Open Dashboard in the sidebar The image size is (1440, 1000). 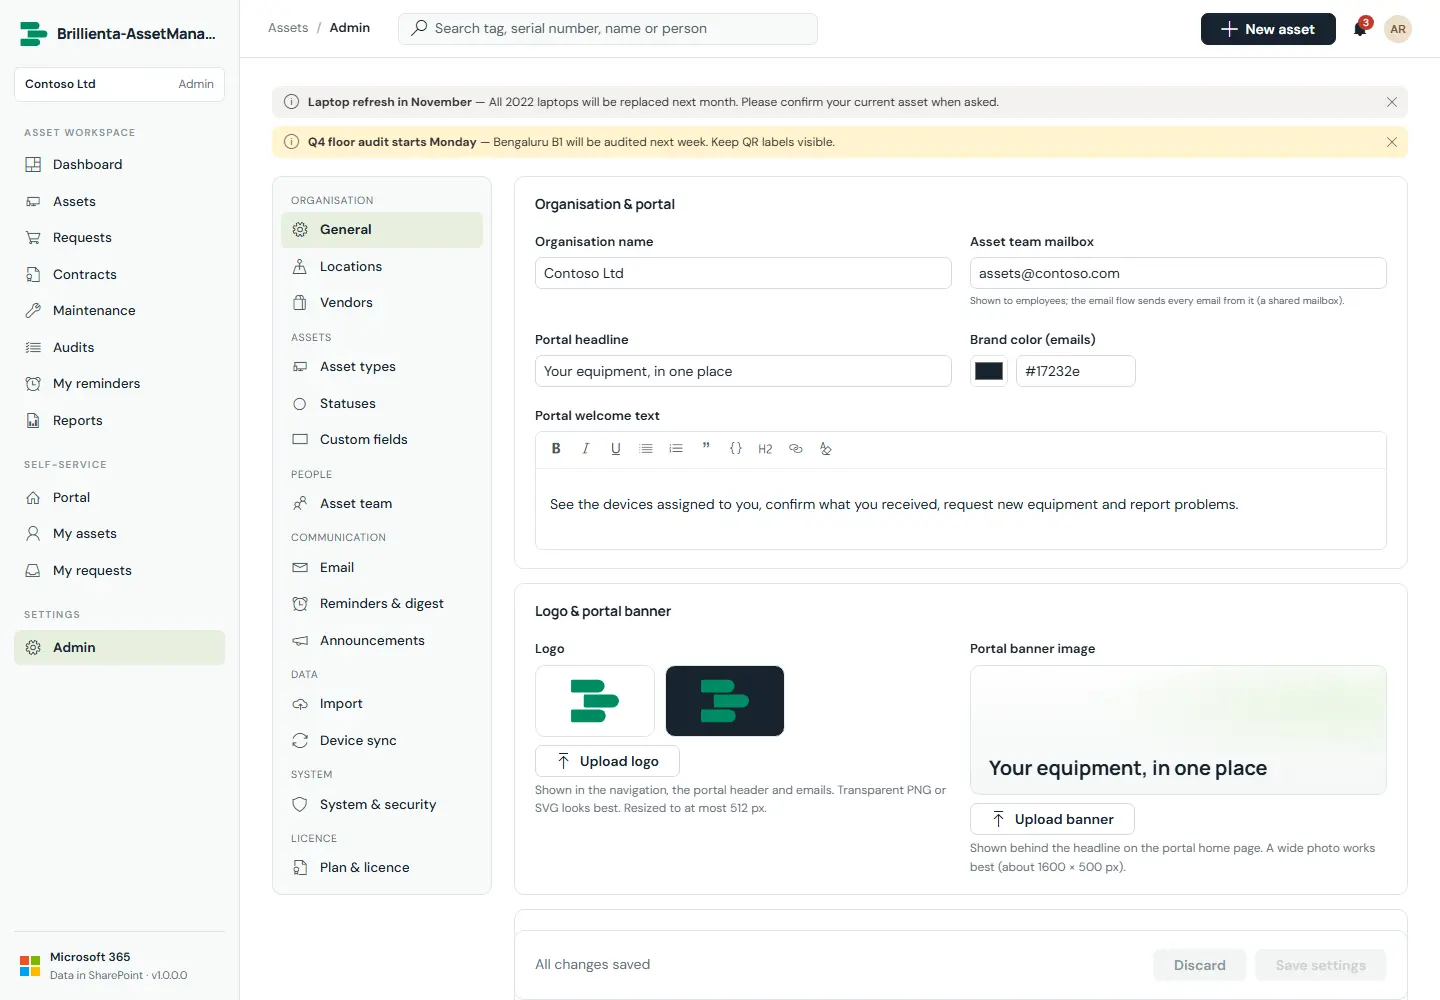click(x=119, y=164)
